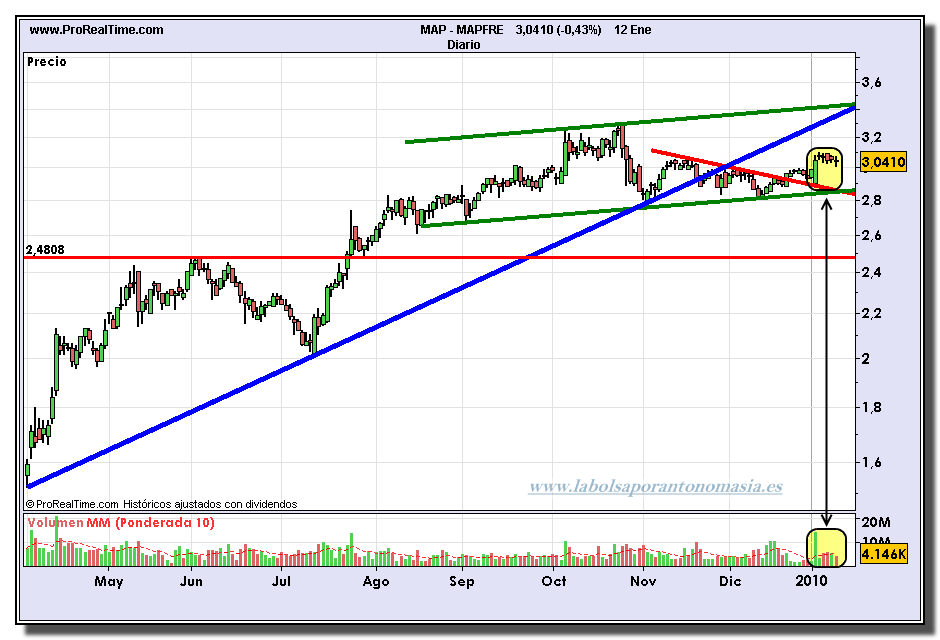940x640 pixels.
Task: Click the www.ProRealTime.com header text
Action: click(96, 30)
